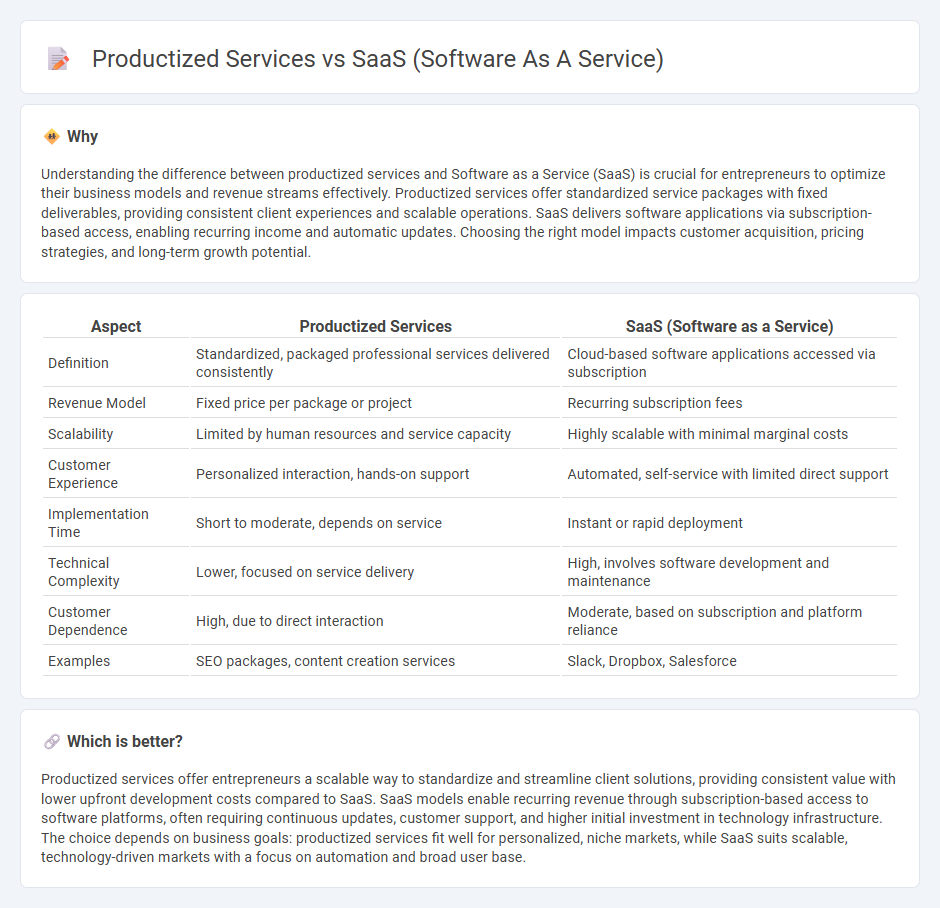Click the document pencil icon beside the title

point(58,59)
